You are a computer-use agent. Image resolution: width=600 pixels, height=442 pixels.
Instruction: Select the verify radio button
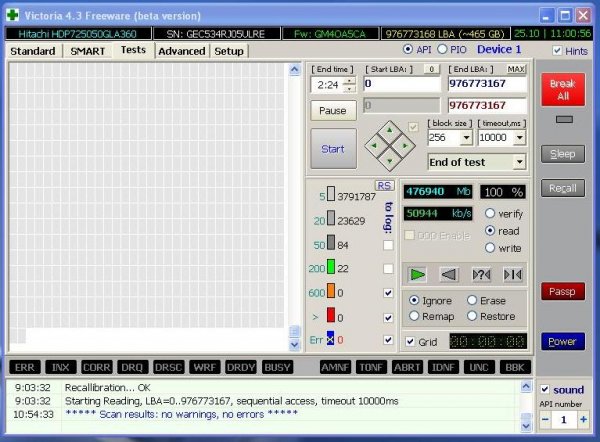tap(490, 214)
